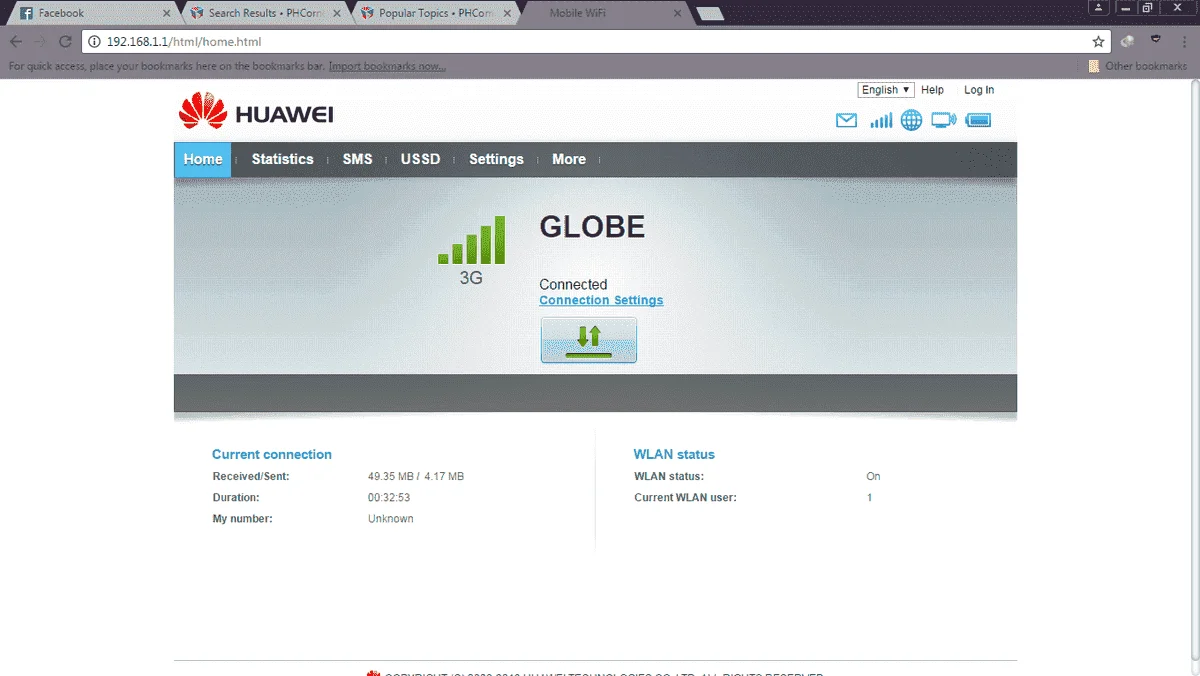The height and width of the screenshot is (676, 1200).
Task: Click the Log In link
Action: (979, 90)
